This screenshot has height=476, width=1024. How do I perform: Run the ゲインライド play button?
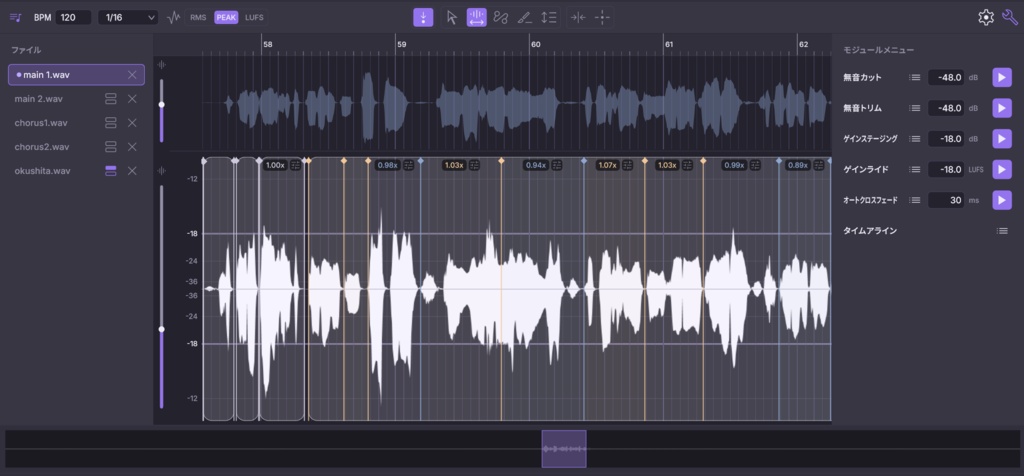point(1002,169)
